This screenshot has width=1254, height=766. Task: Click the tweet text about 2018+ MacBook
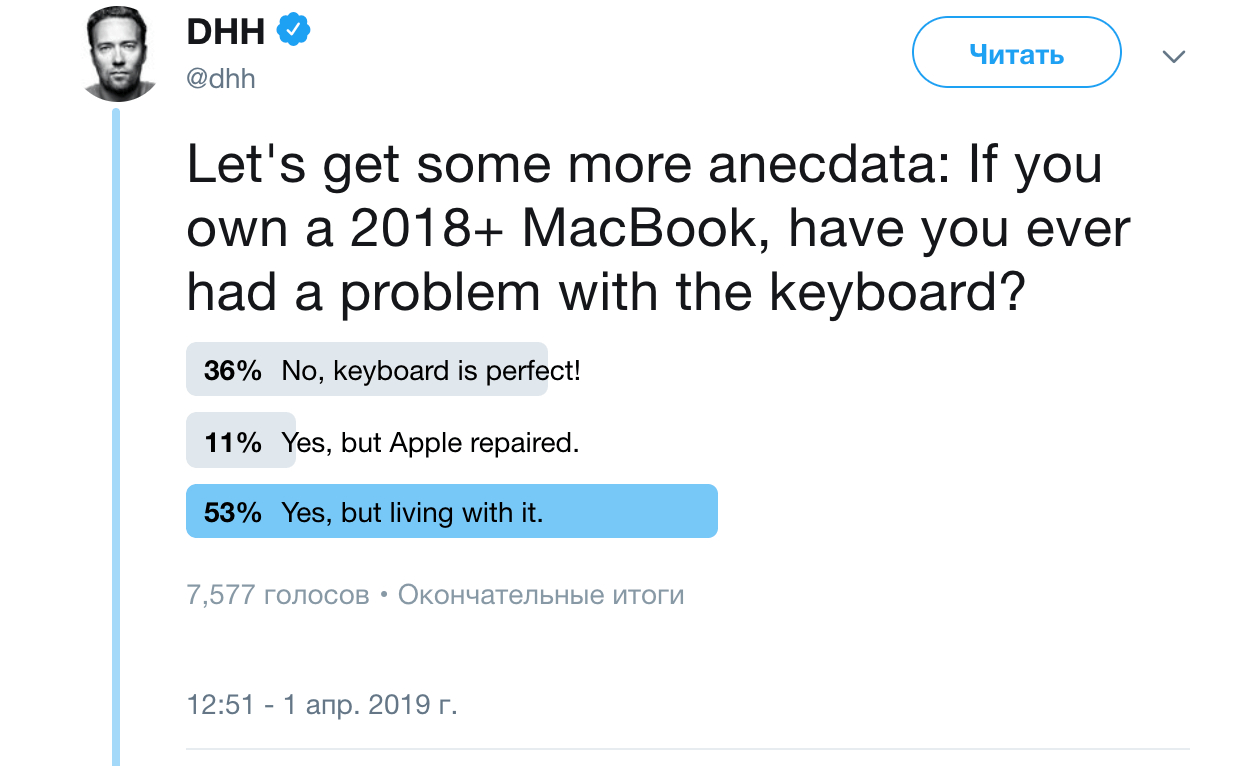[x=658, y=229]
